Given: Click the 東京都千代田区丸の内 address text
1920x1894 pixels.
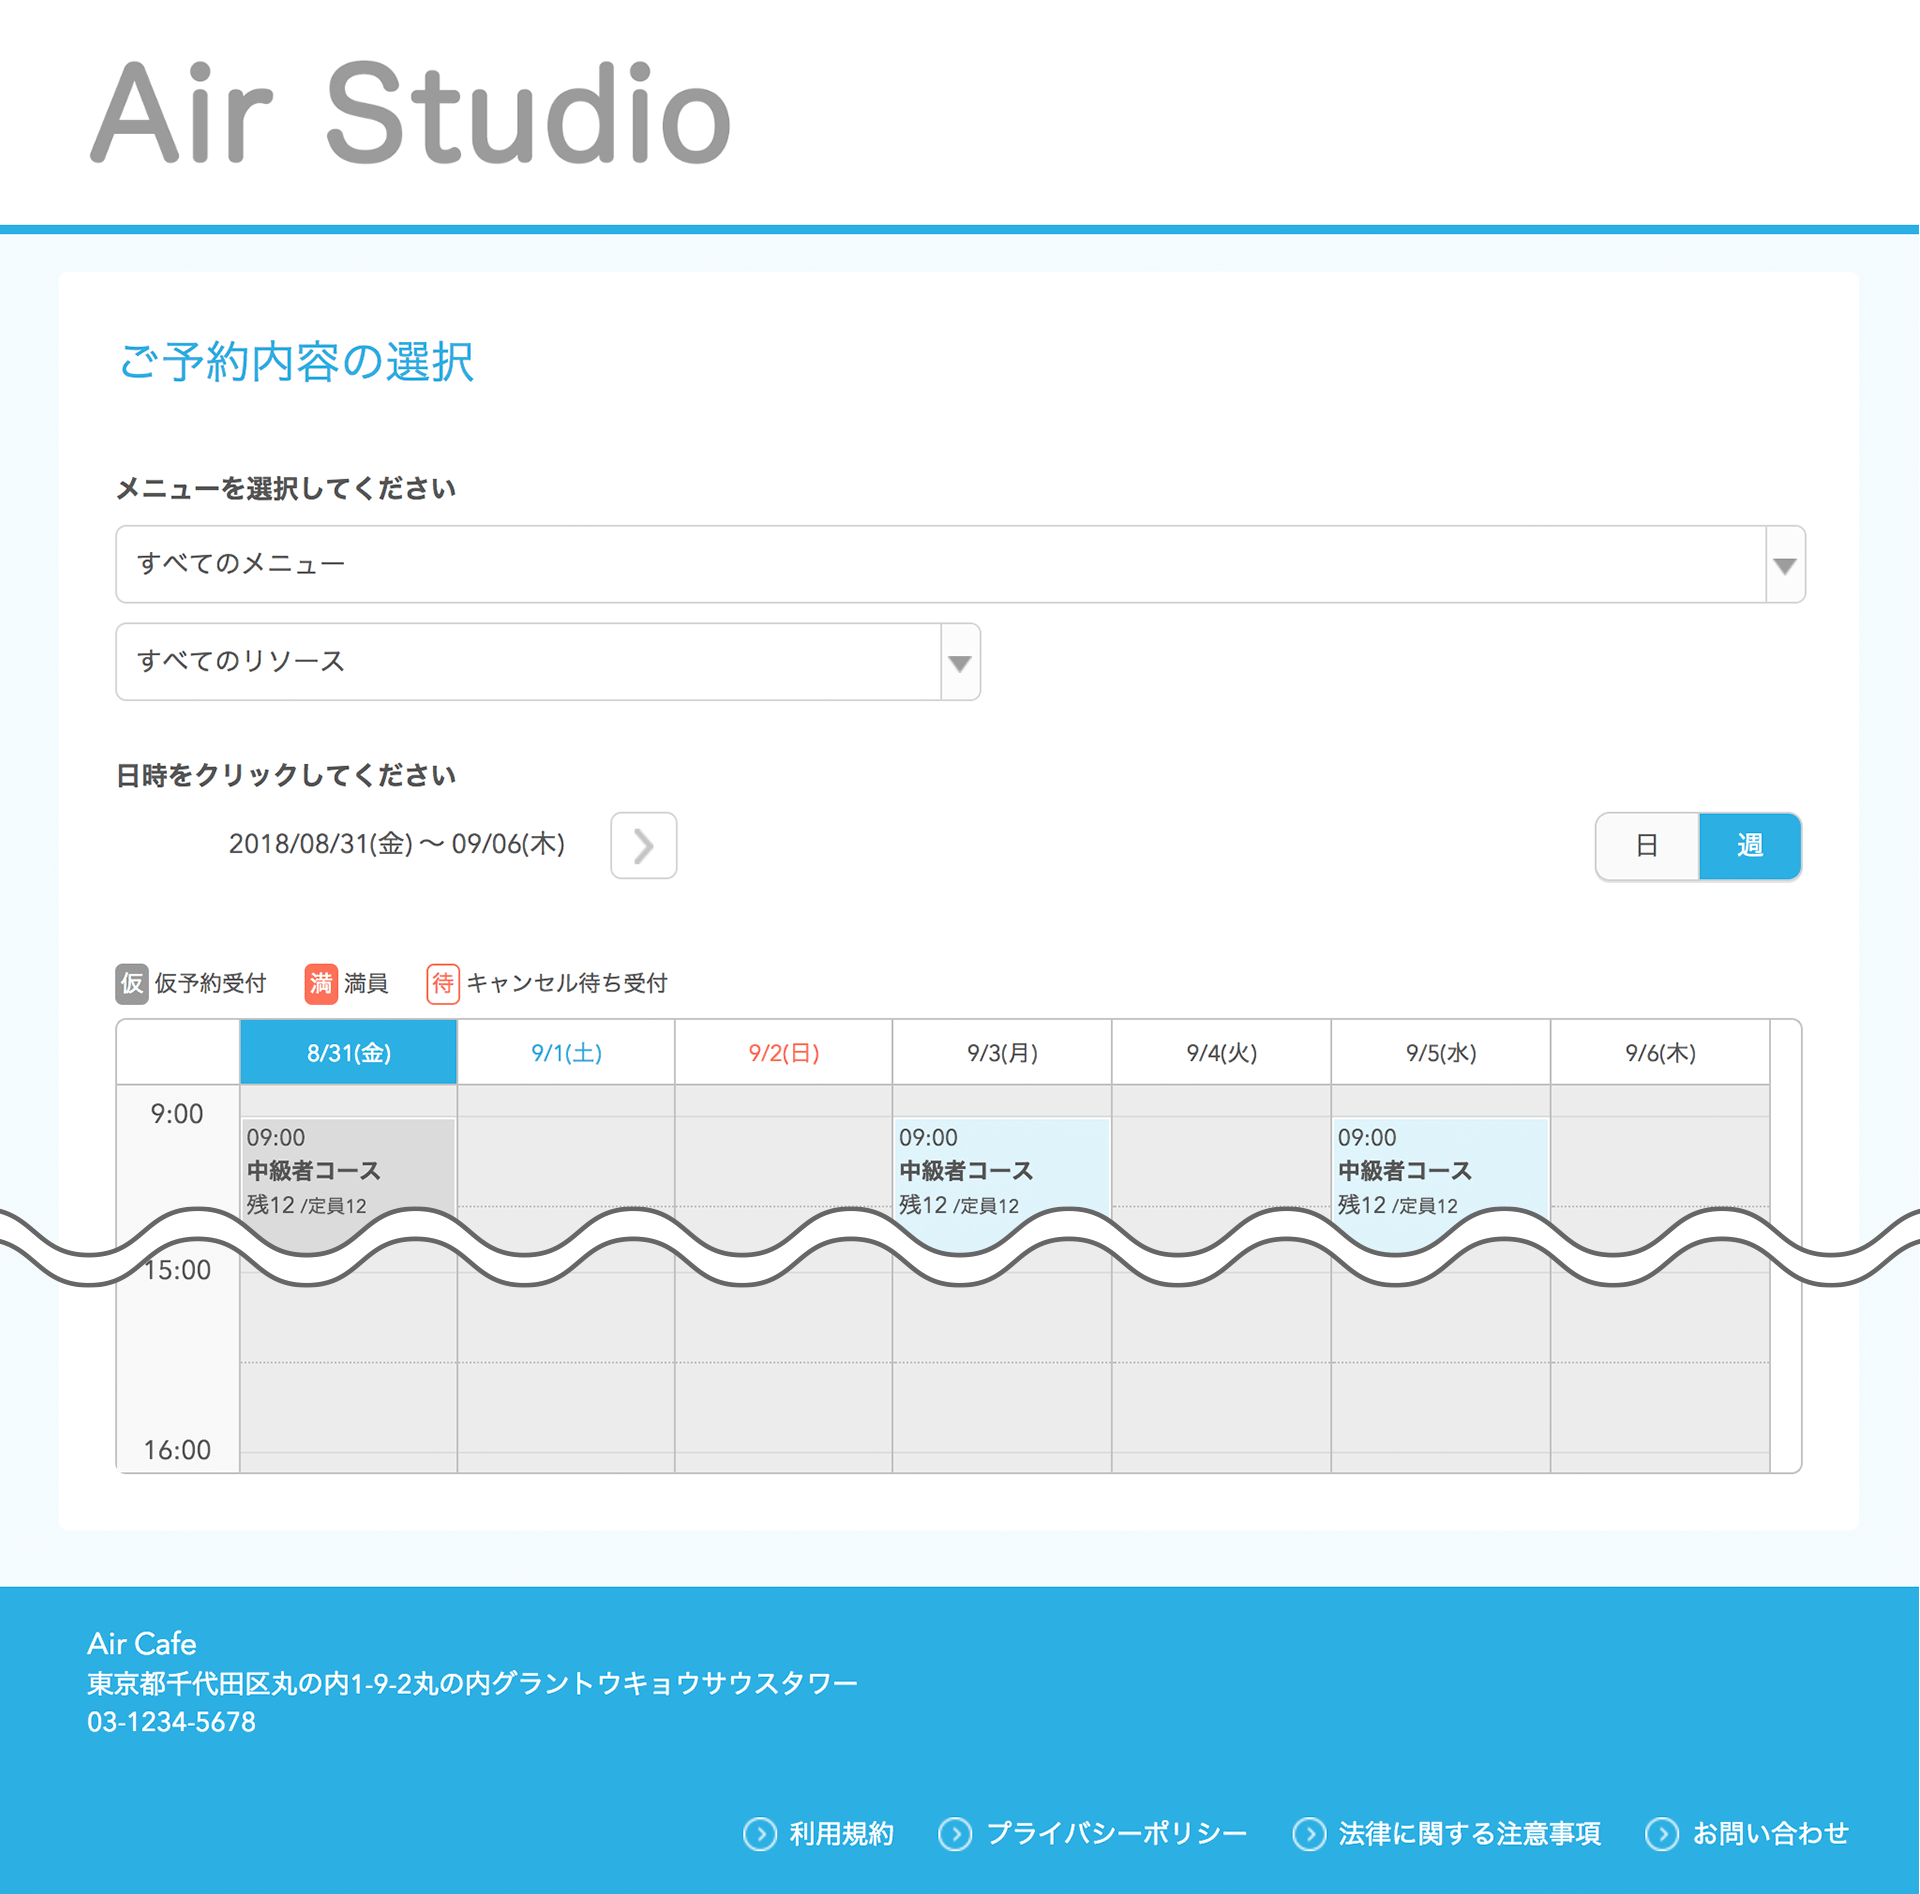Looking at the screenshot, I should tap(472, 1684).
